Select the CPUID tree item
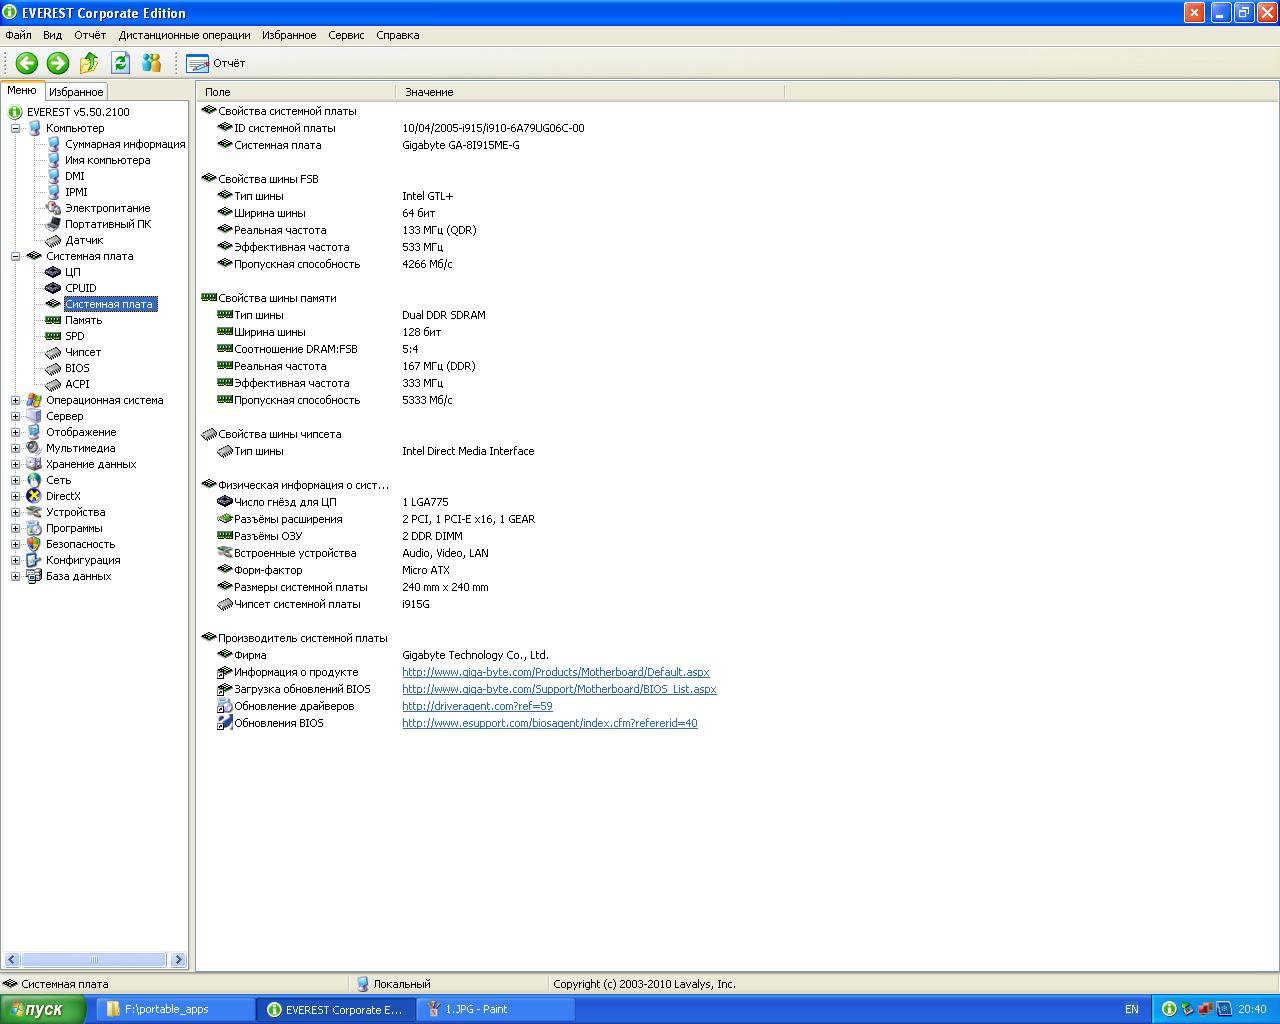This screenshot has height=1024, width=1280. [80, 288]
